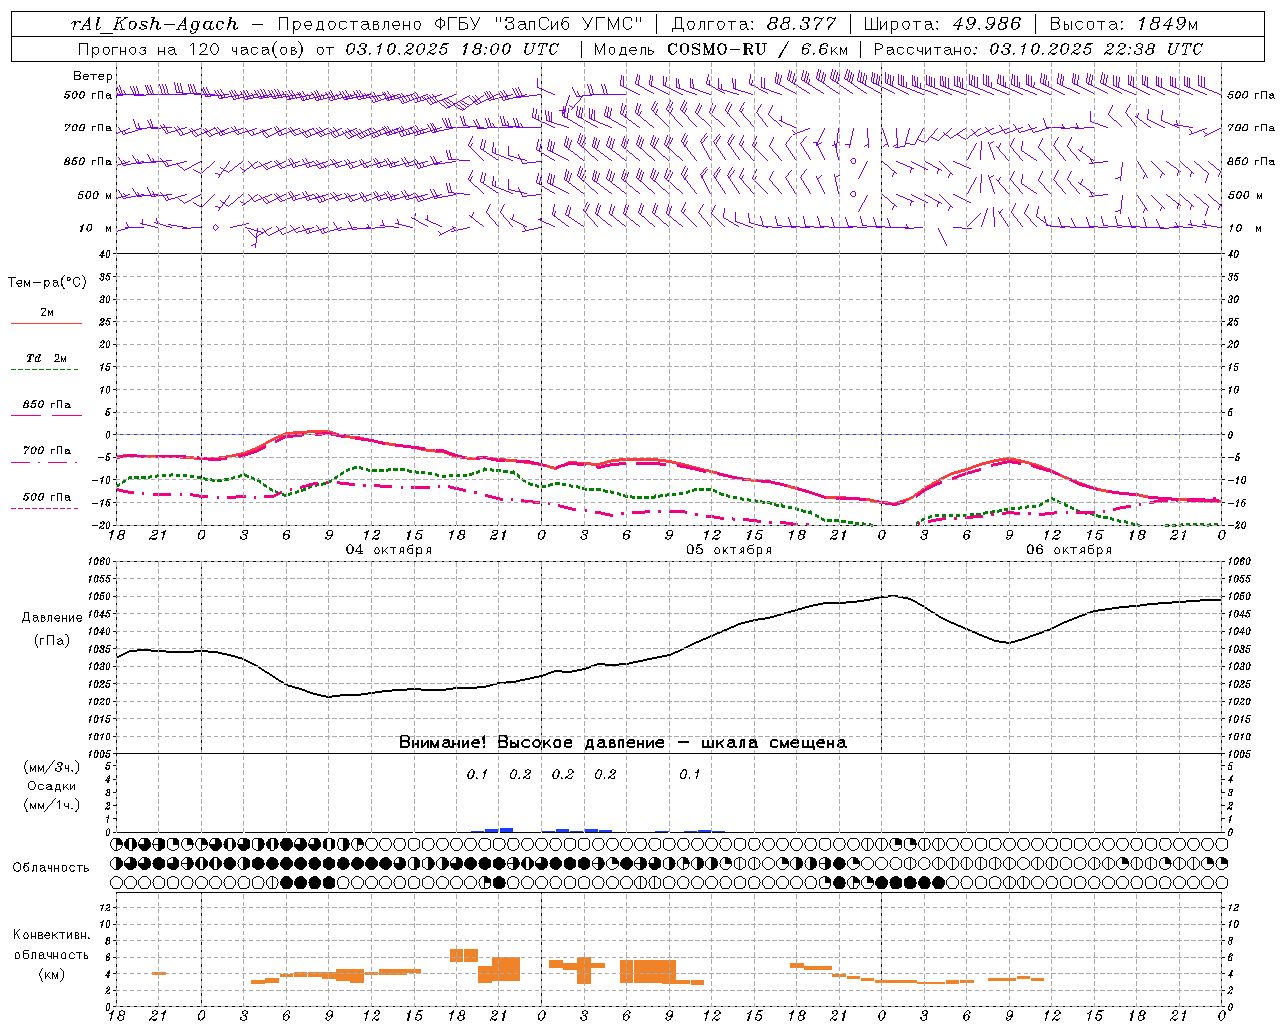This screenshot has height=1024, width=1280.
Task: Click the date label 05 октября
Action: tap(729, 550)
